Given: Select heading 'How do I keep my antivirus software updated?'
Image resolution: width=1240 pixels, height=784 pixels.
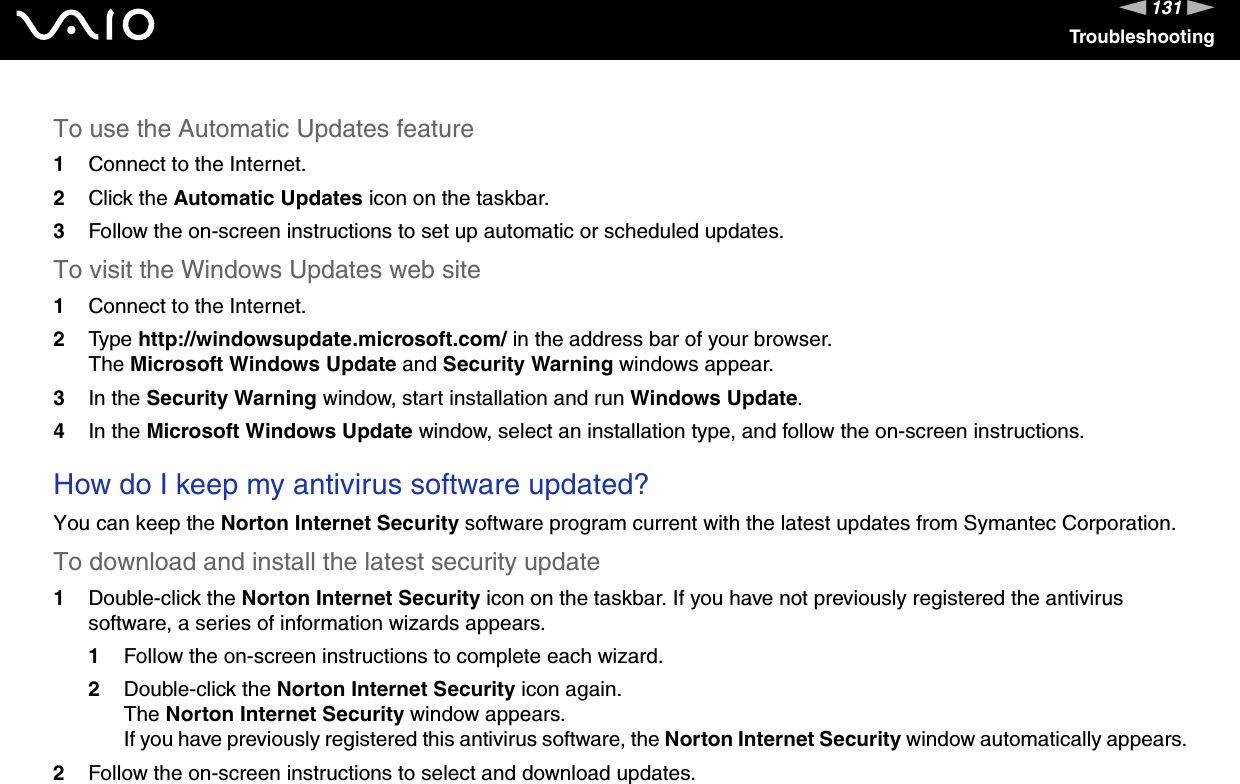Looking at the screenshot, I should 351,485.
